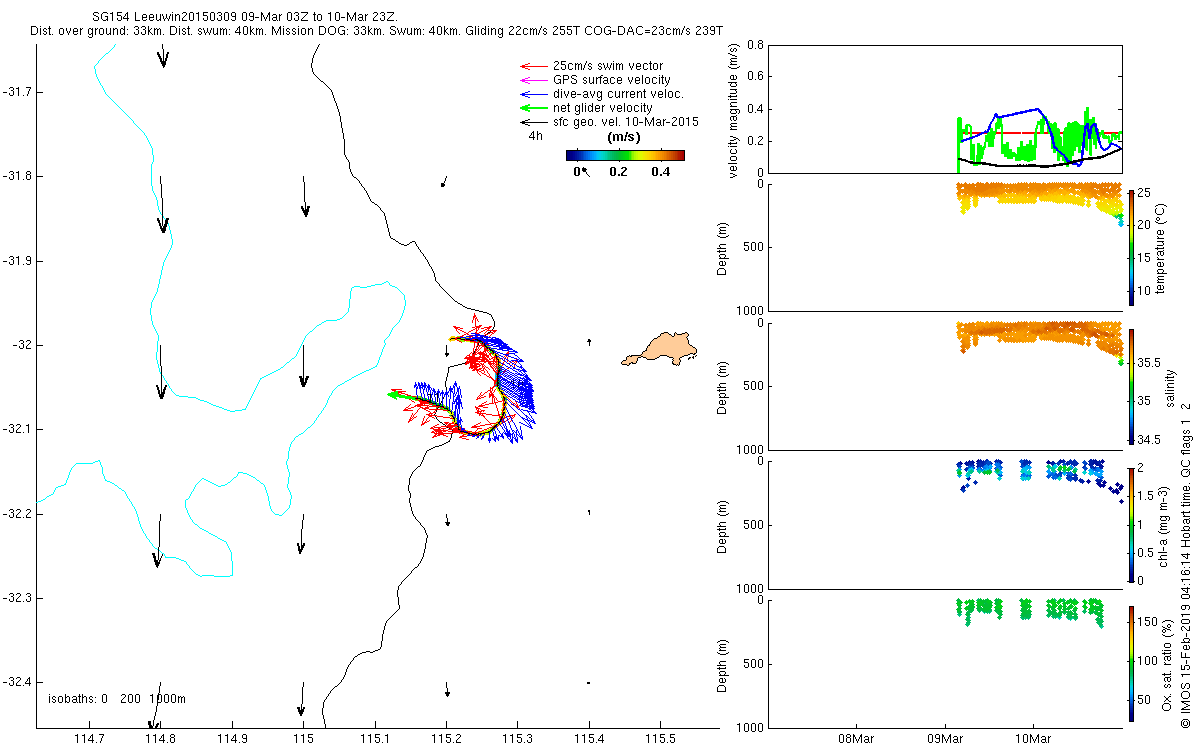Click the 'net glider velocity' legend label
1200x750 pixels.
603,108
